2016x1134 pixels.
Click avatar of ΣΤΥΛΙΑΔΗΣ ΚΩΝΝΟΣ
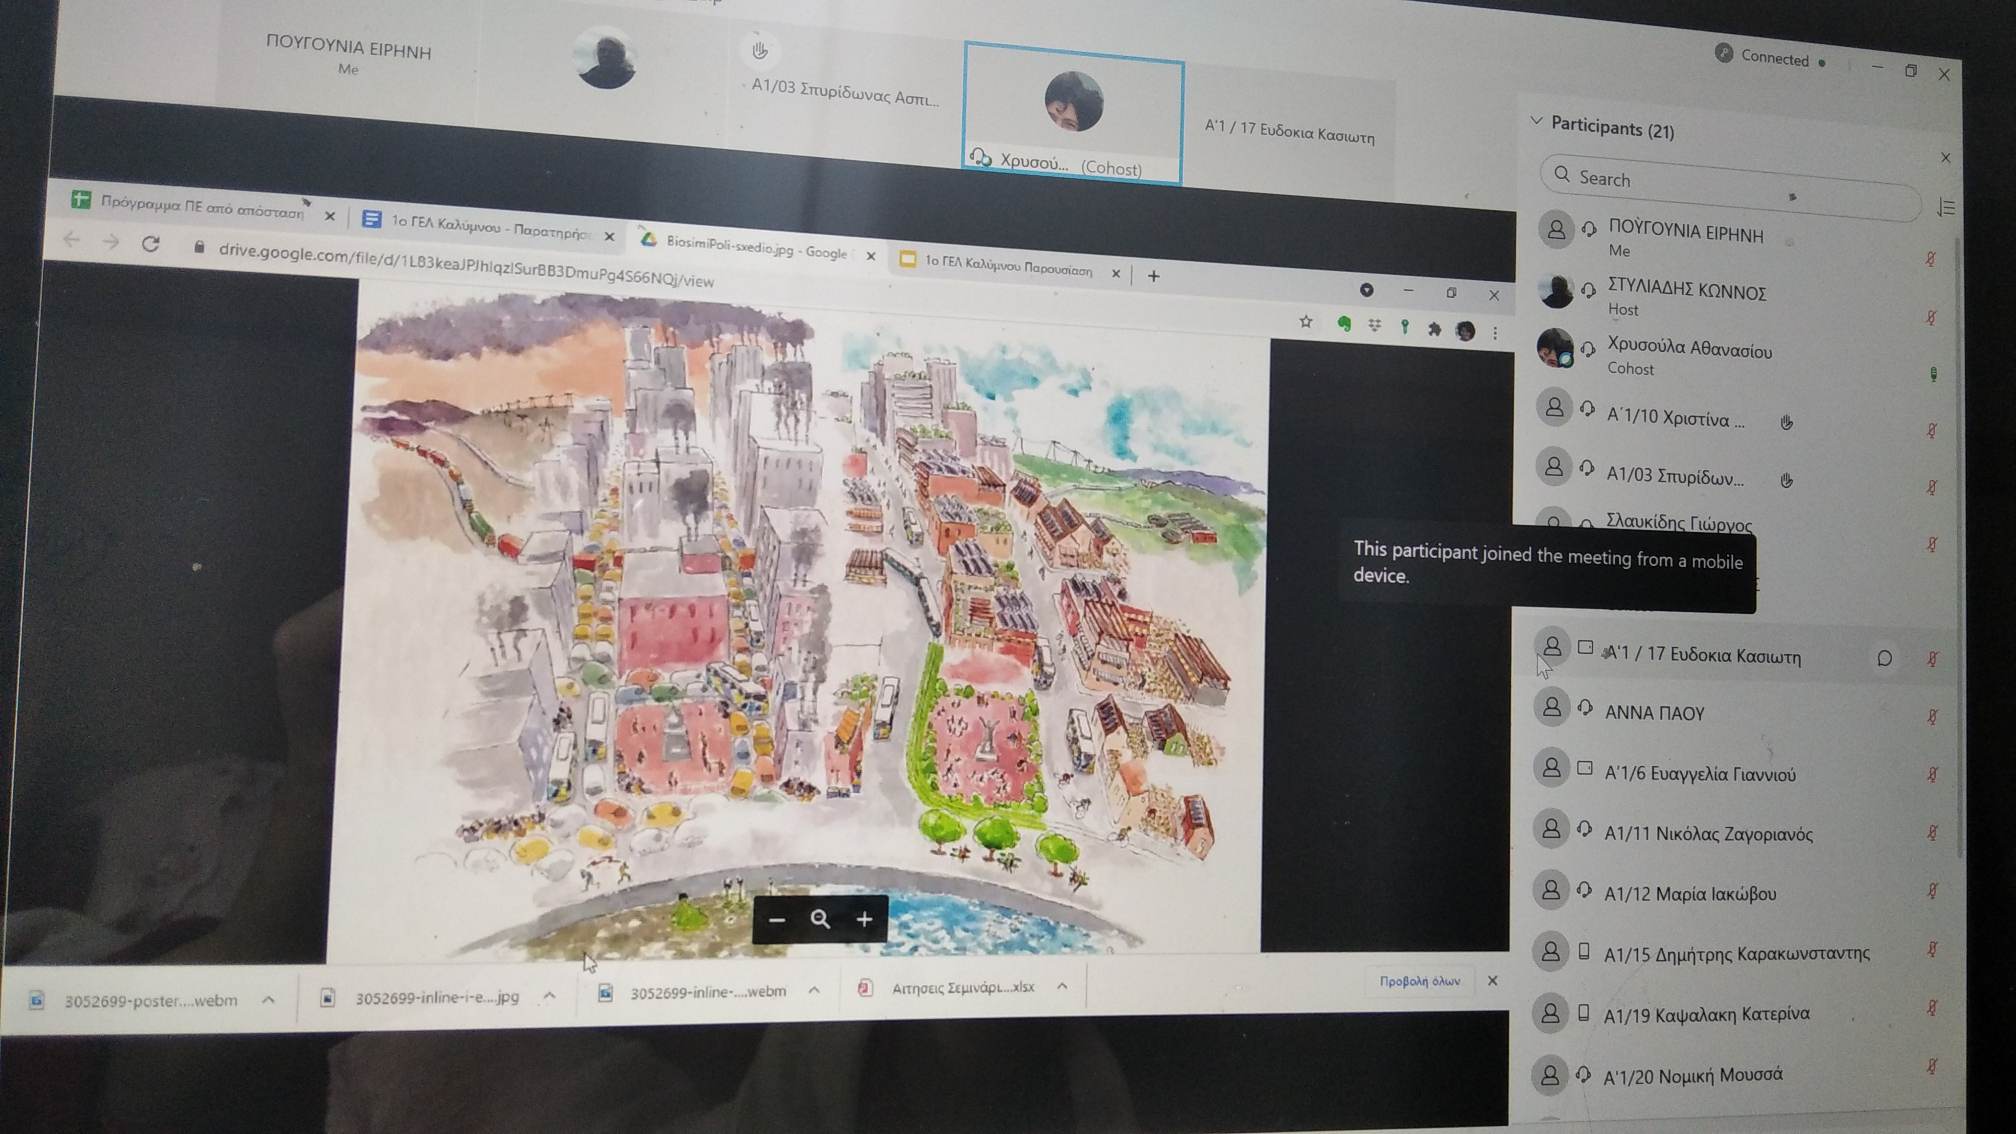[x=1555, y=291]
